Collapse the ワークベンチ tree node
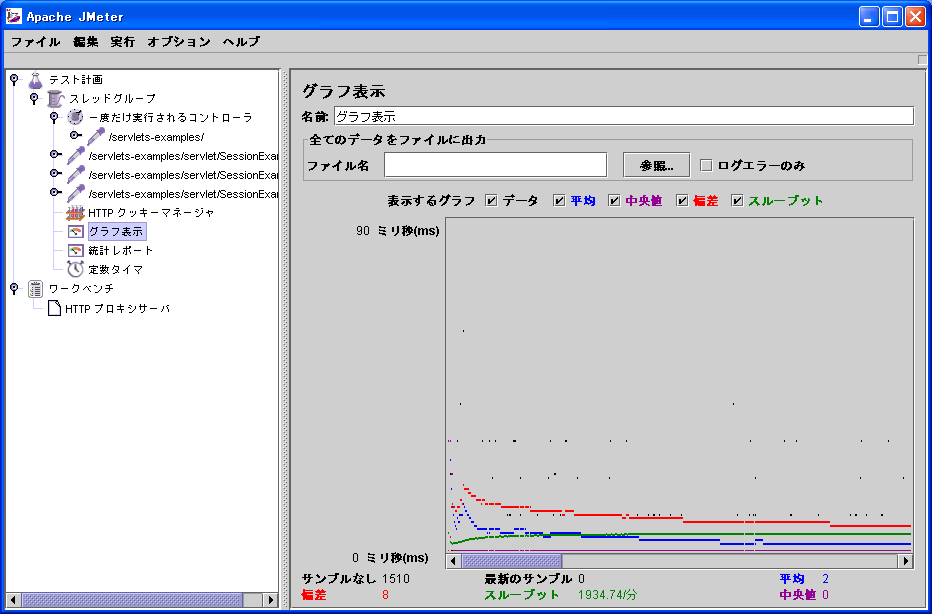Image resolution: width=932 pixels, height=614 pixels. (x=14, y=288)
